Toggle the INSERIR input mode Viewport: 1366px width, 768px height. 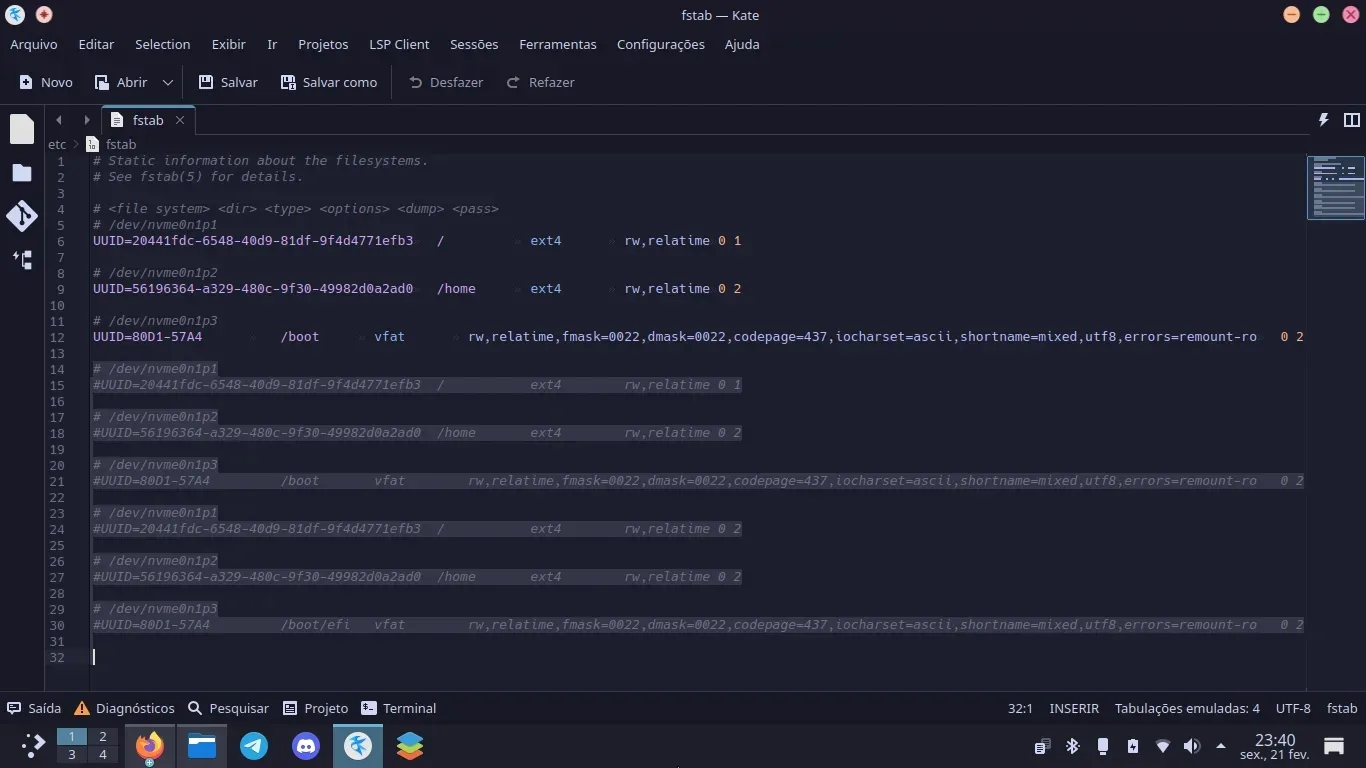[x=1073, y=708]
